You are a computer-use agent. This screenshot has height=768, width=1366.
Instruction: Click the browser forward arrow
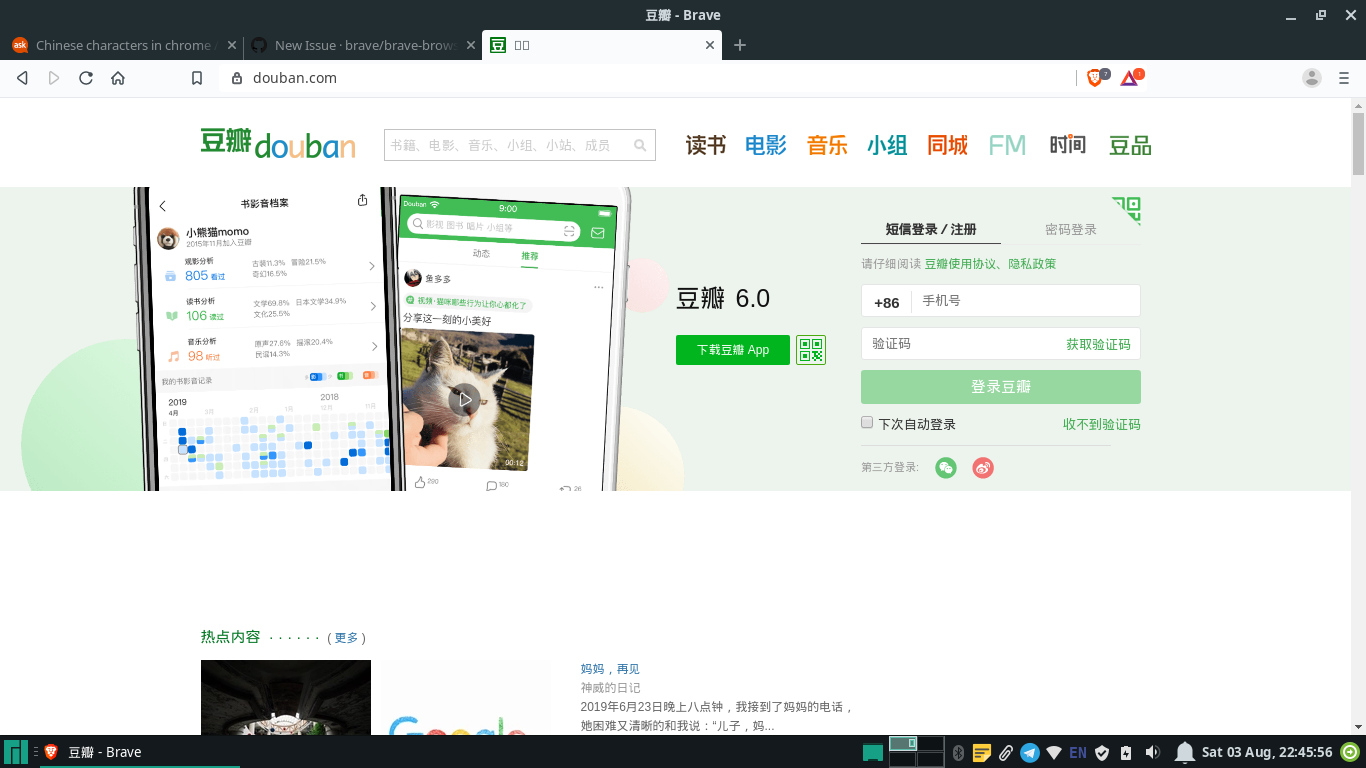tap(54, 78)
